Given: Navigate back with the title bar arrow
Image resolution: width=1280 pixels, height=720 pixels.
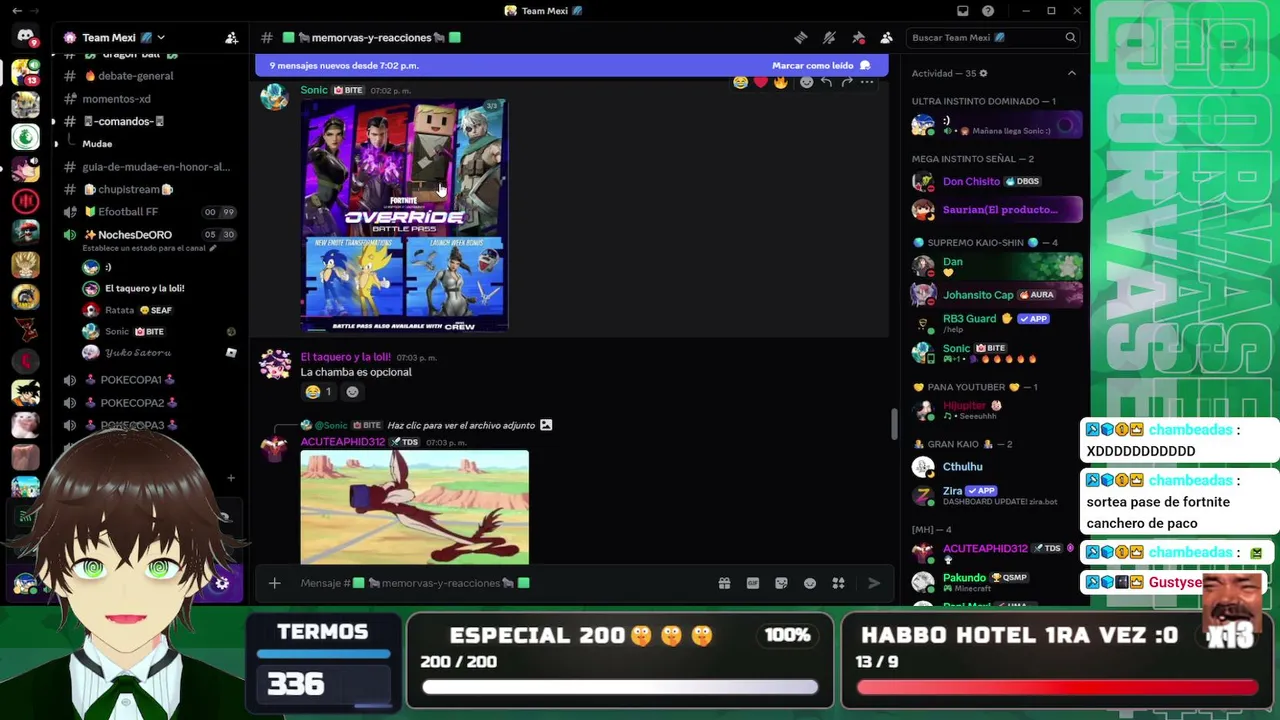Looking at the screenshot, I should pos(17,11).
